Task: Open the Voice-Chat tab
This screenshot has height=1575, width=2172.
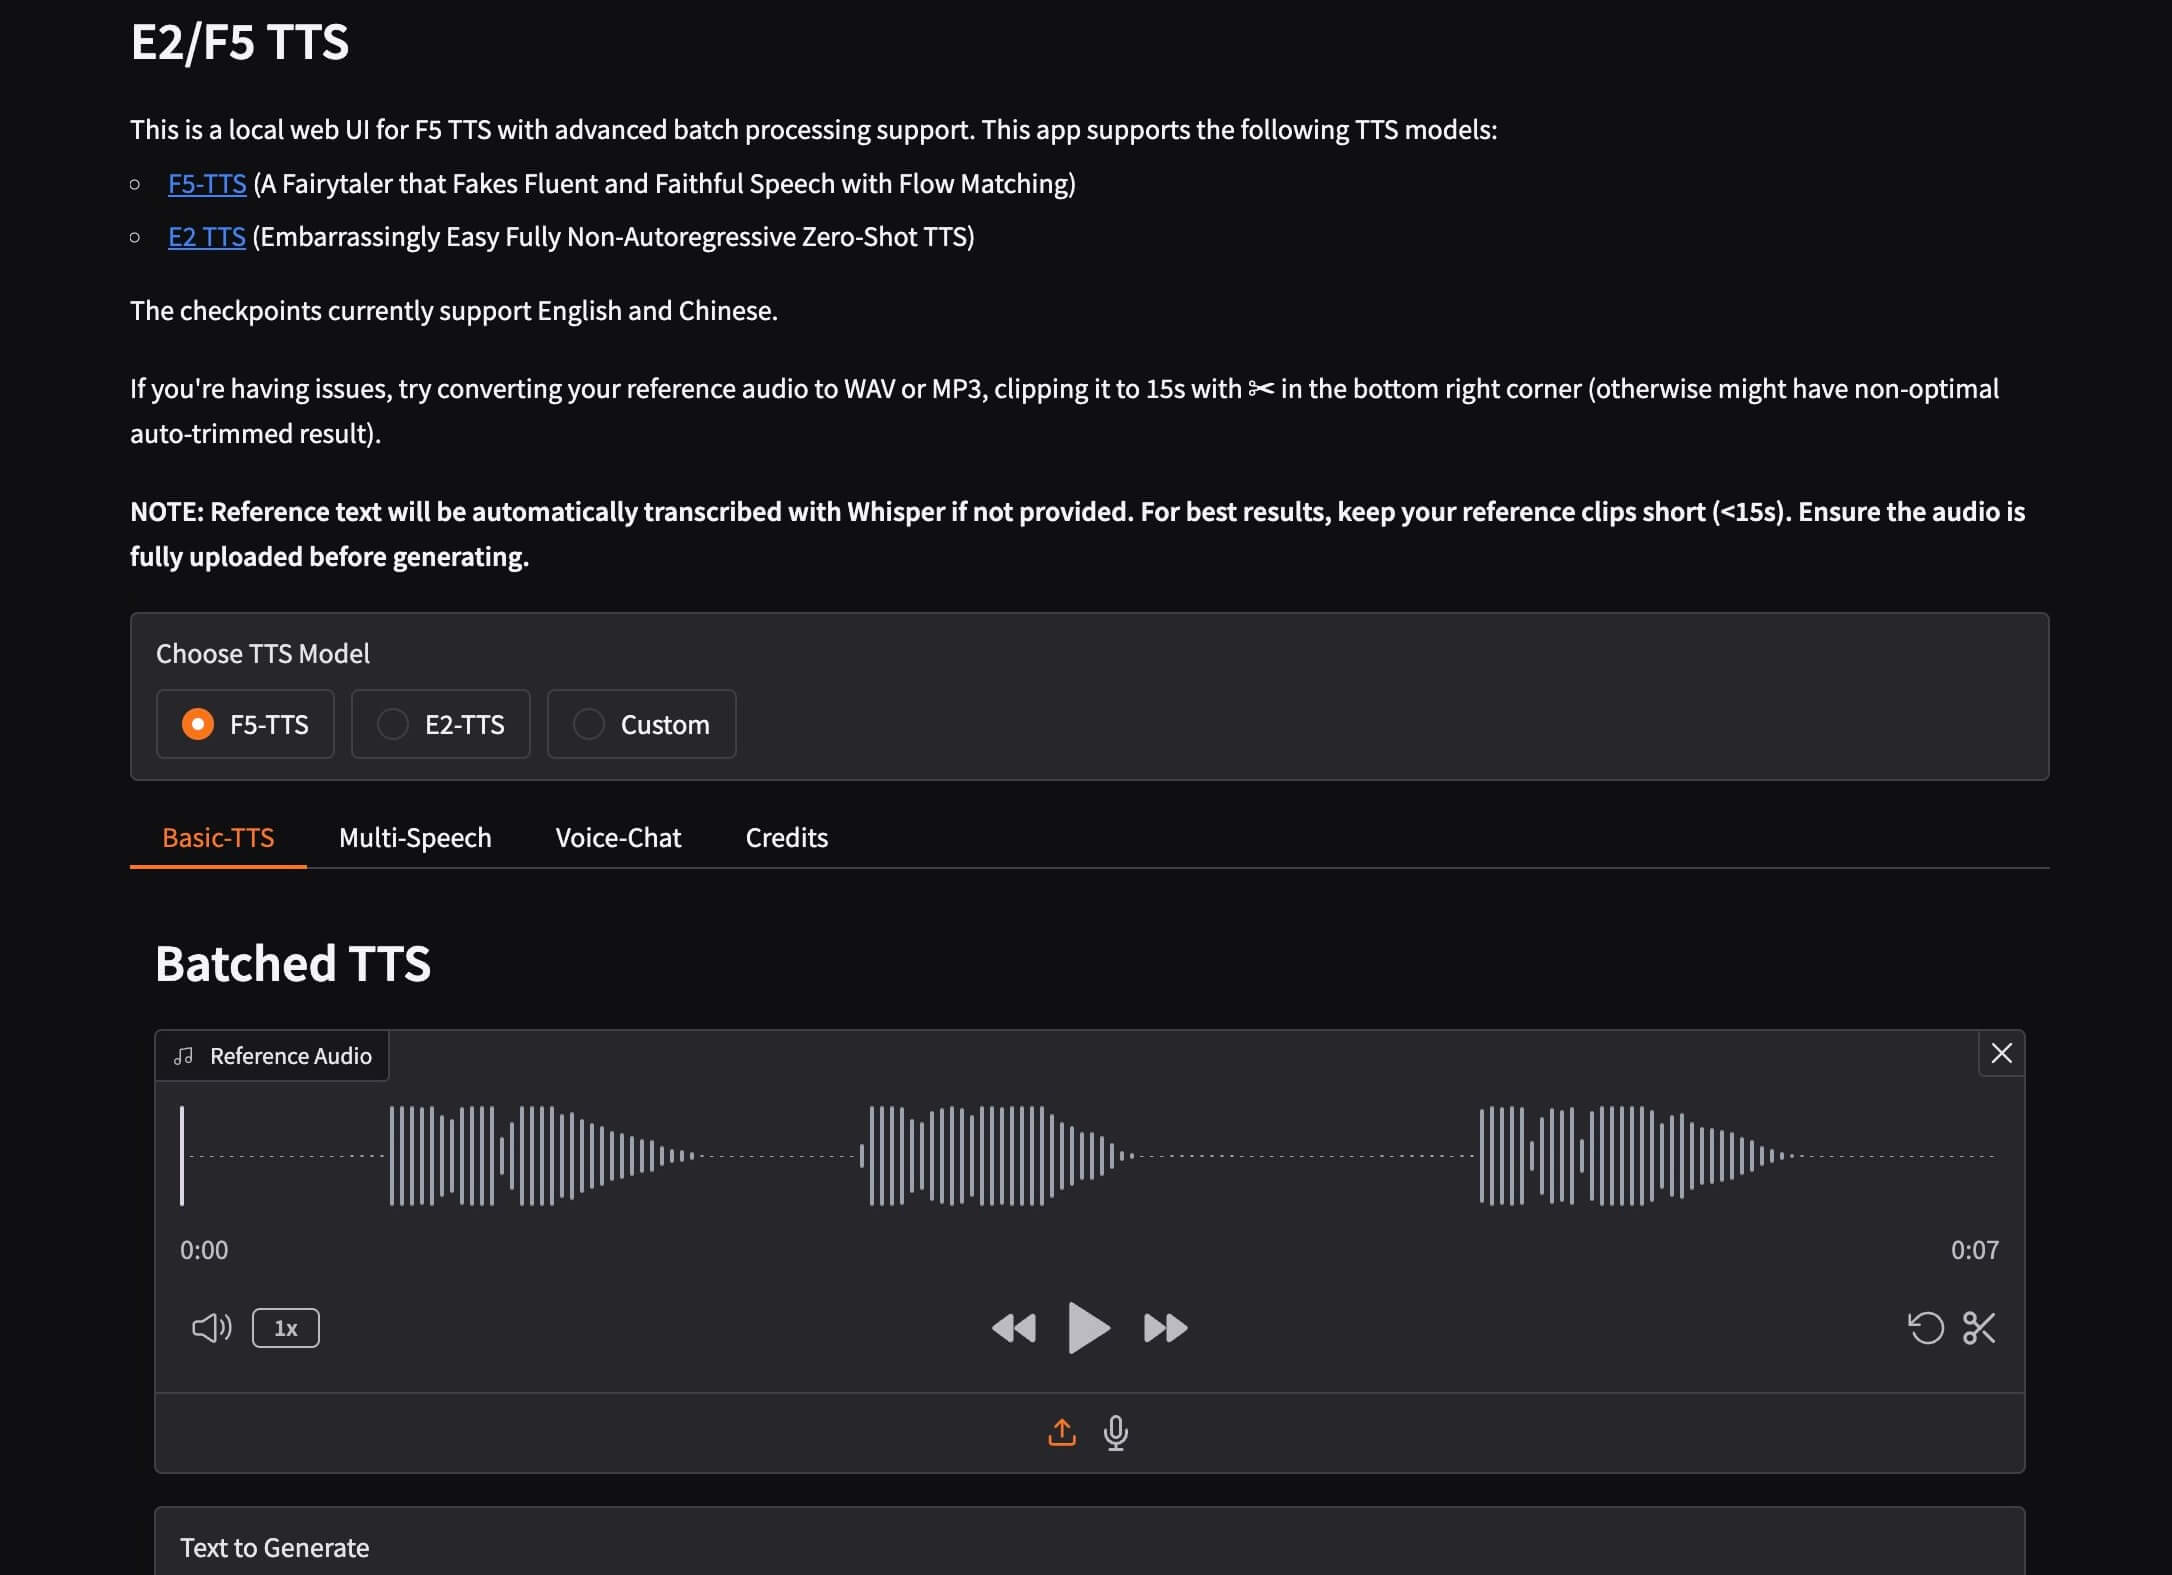Action: pyautogui.click(x=618, y=838)
